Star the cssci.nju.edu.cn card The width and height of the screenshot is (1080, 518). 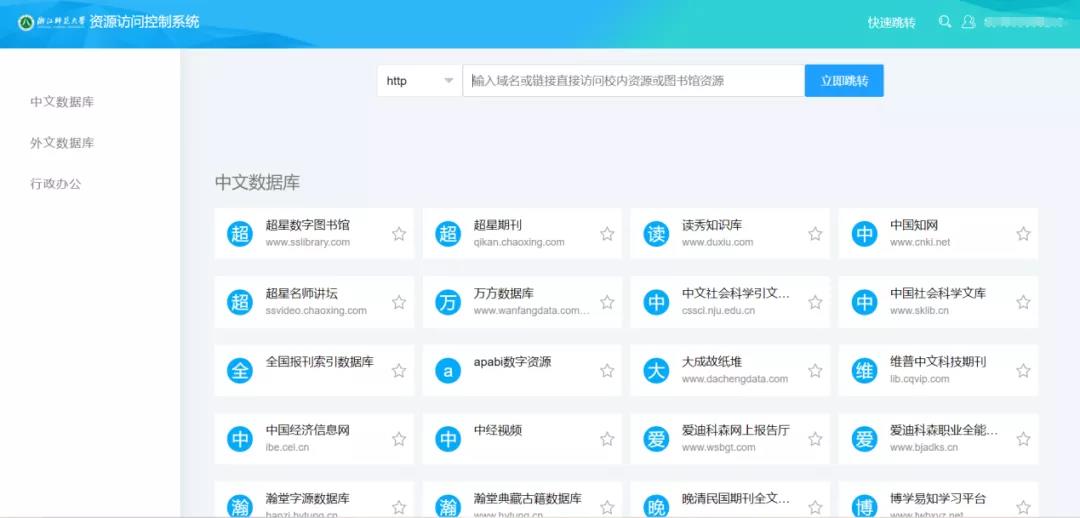coord(816,302)
